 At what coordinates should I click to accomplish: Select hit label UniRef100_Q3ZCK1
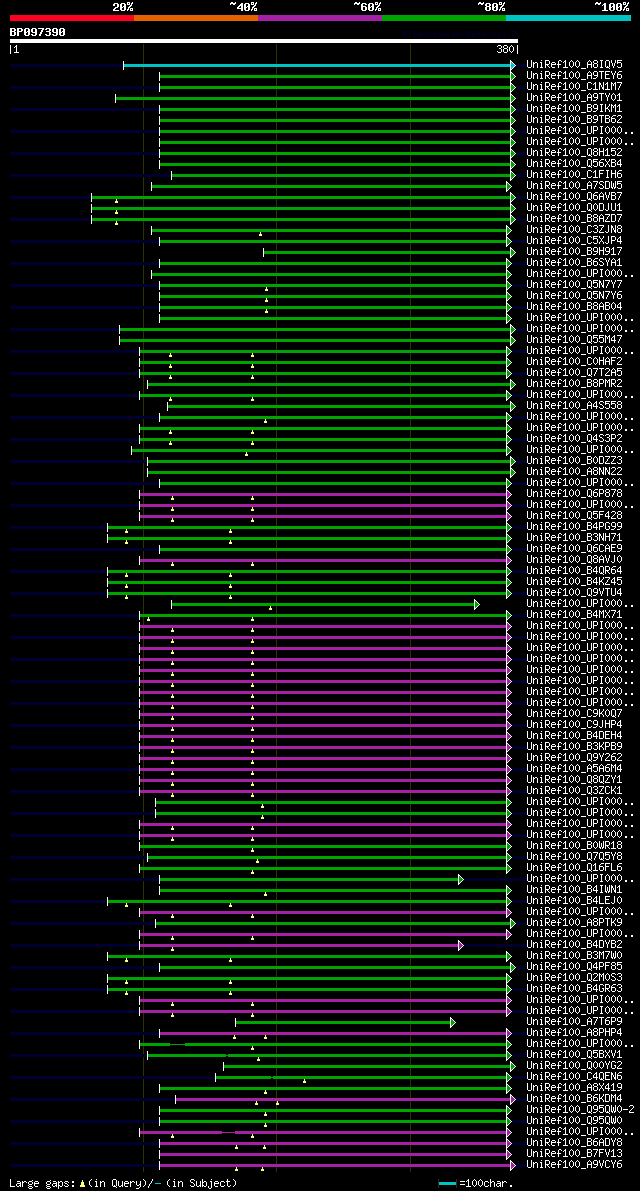tap(574, 791)
